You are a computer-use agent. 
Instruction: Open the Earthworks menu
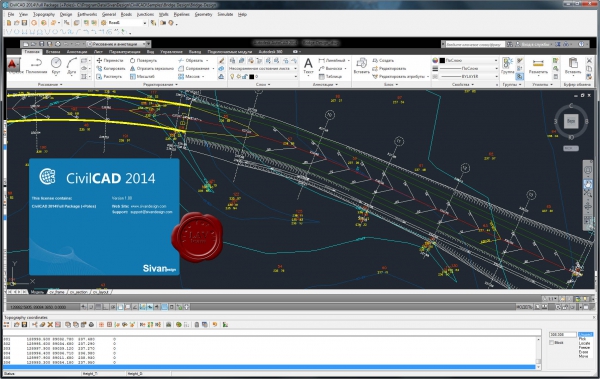click(x=87, y=14)
